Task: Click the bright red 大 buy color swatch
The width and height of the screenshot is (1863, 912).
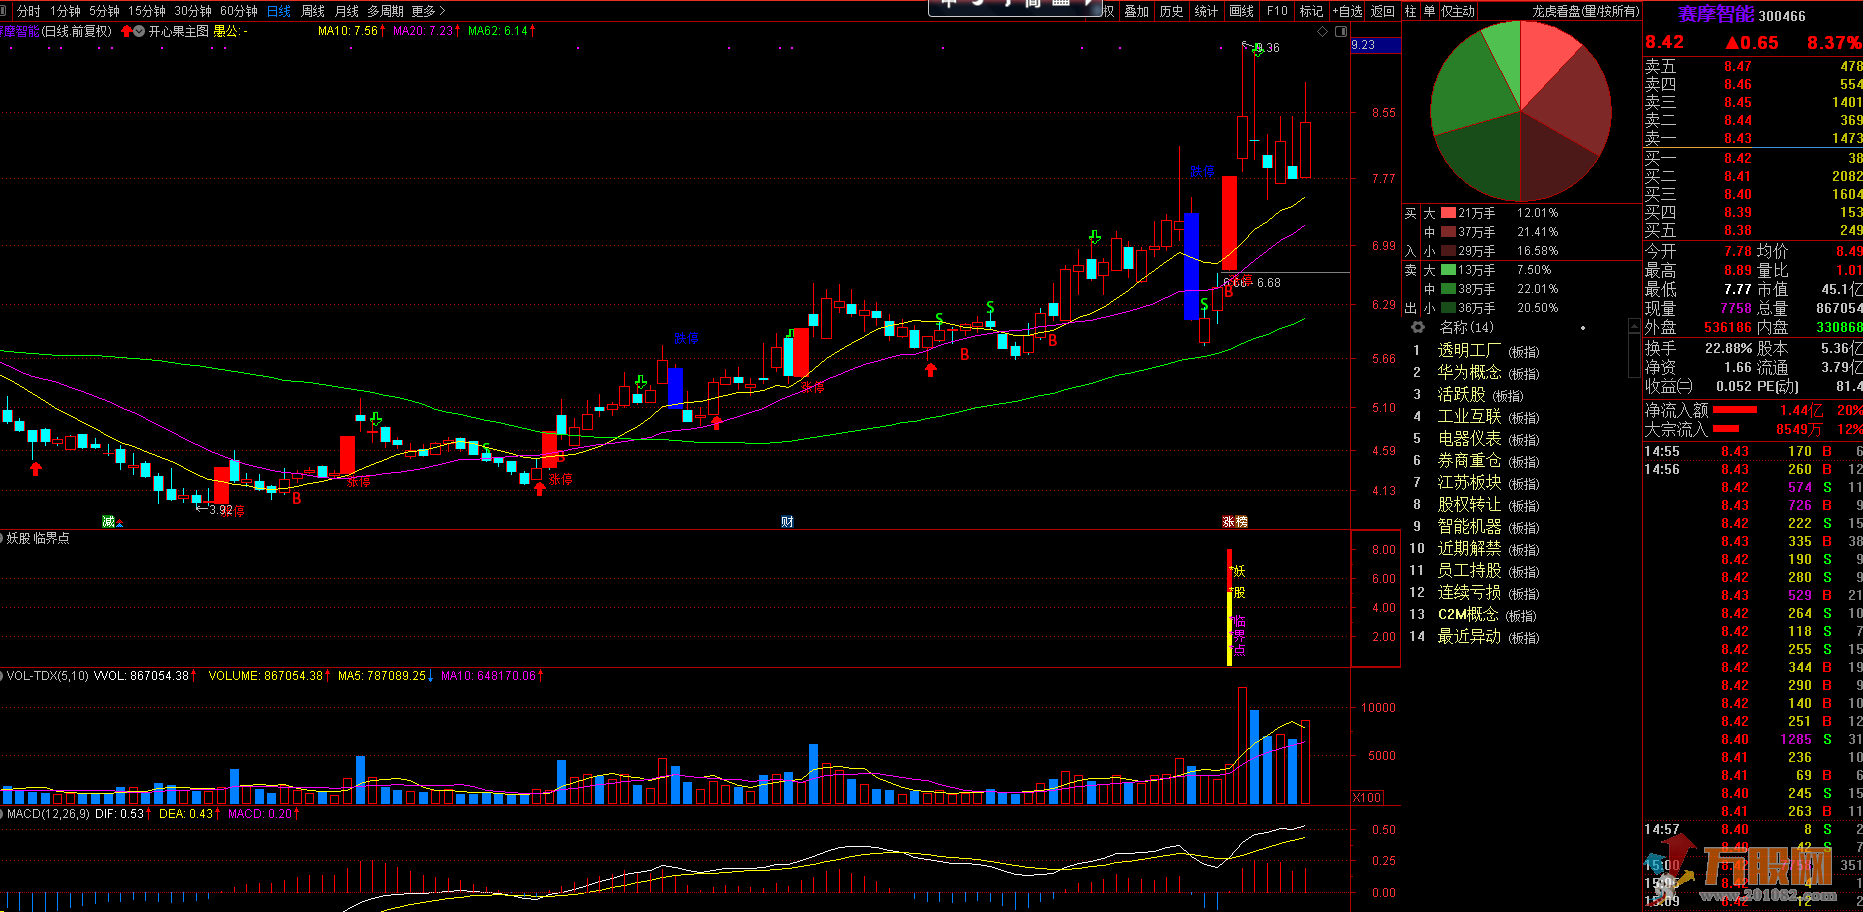Action: tap(1448, 213)
